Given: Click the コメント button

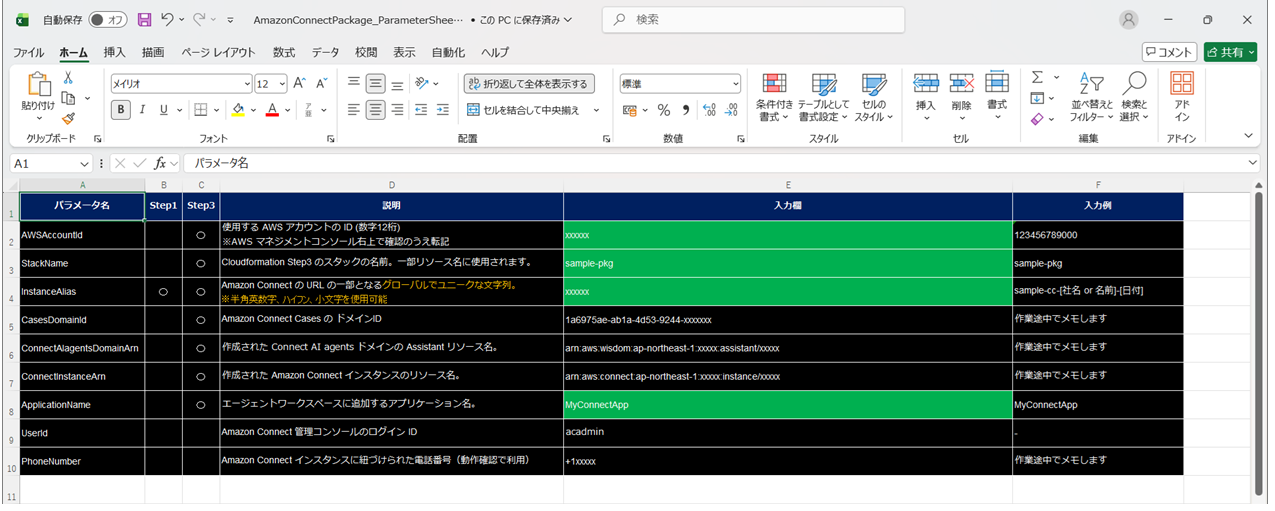Looking at the screenshot, I should coord(1169,52).
